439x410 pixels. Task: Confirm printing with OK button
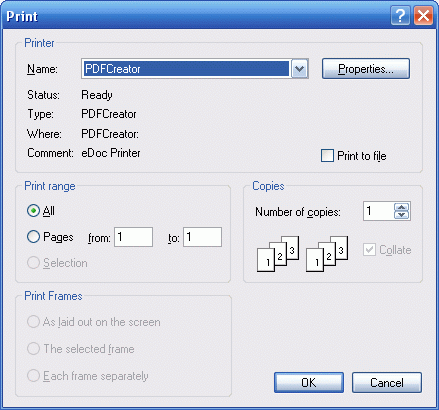[309, 383]
